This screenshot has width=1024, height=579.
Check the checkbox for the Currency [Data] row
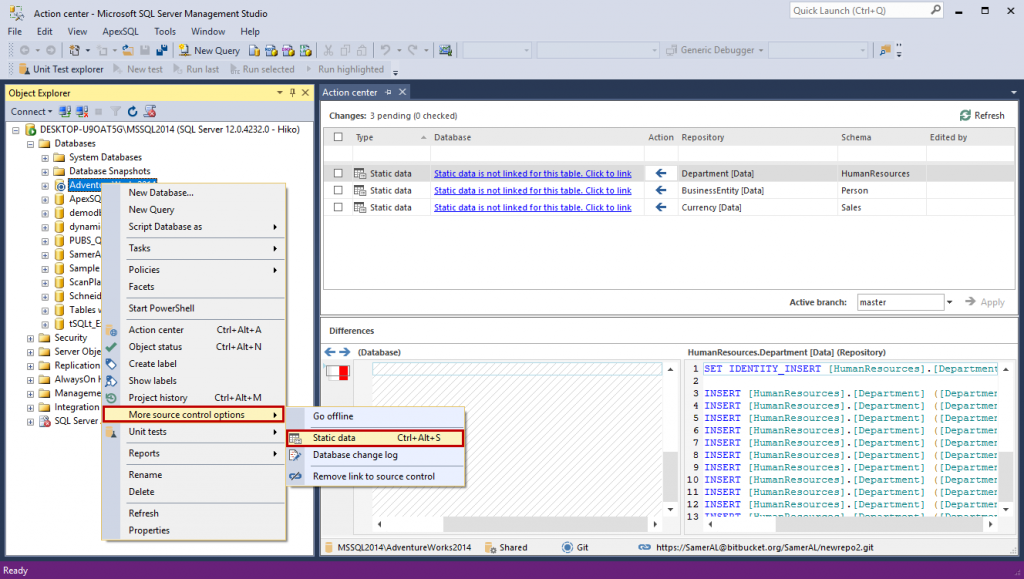pos(337,207)
